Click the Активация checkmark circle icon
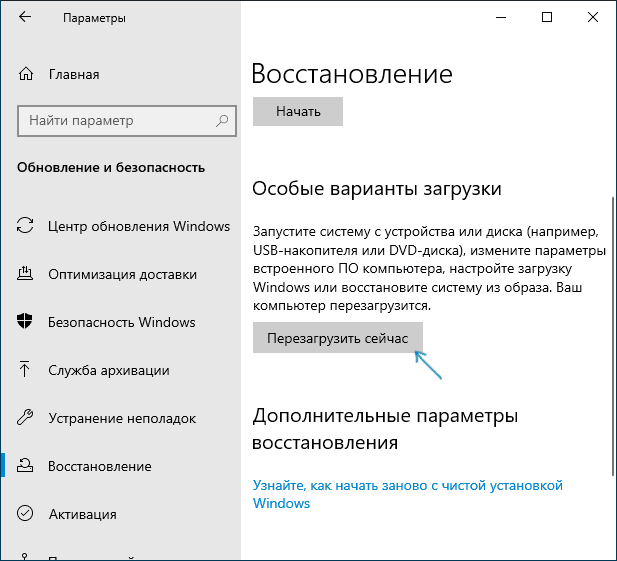617x561 pixels. (x=26, y=514)
